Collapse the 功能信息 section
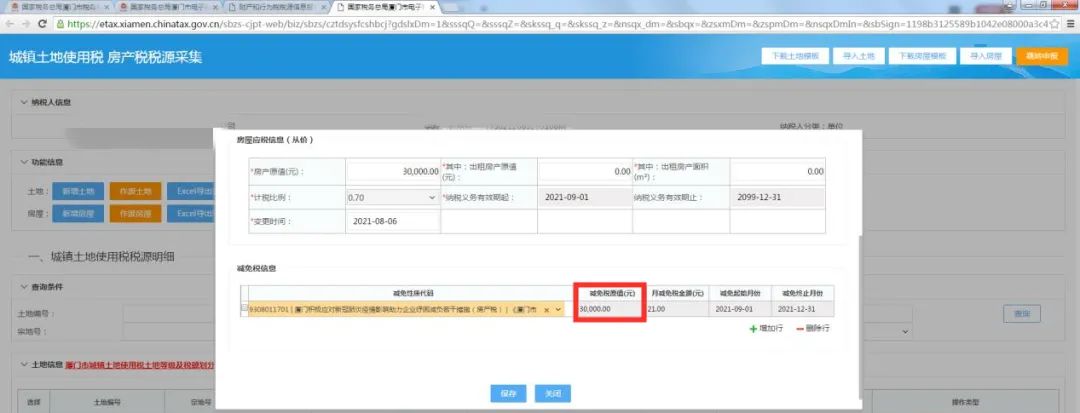 [x=23, y=162]
